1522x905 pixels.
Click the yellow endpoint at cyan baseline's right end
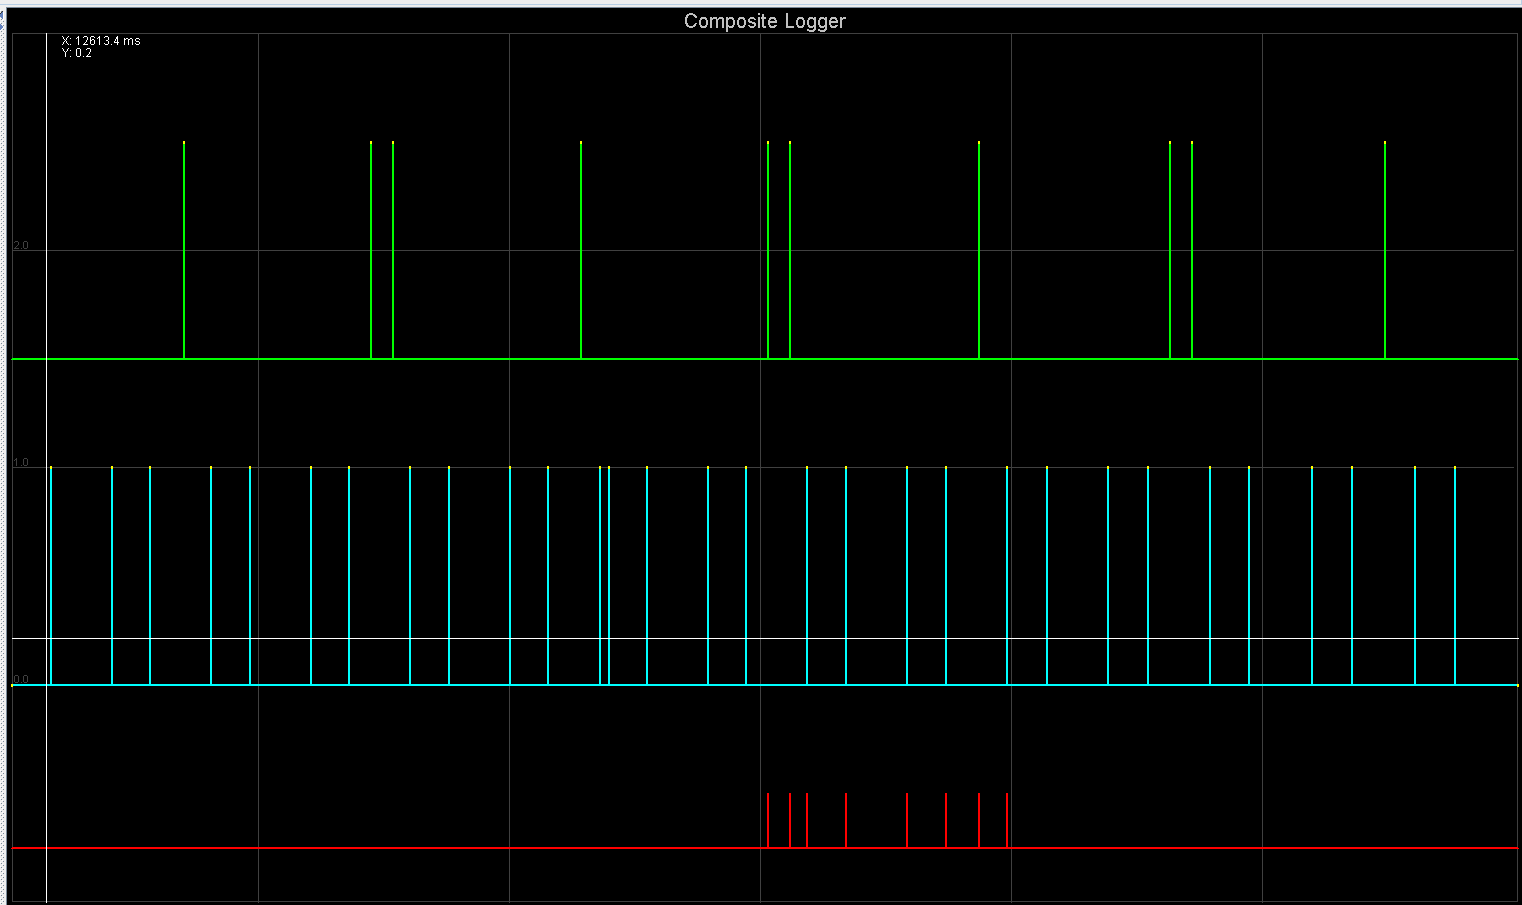tap(1517, 685)
